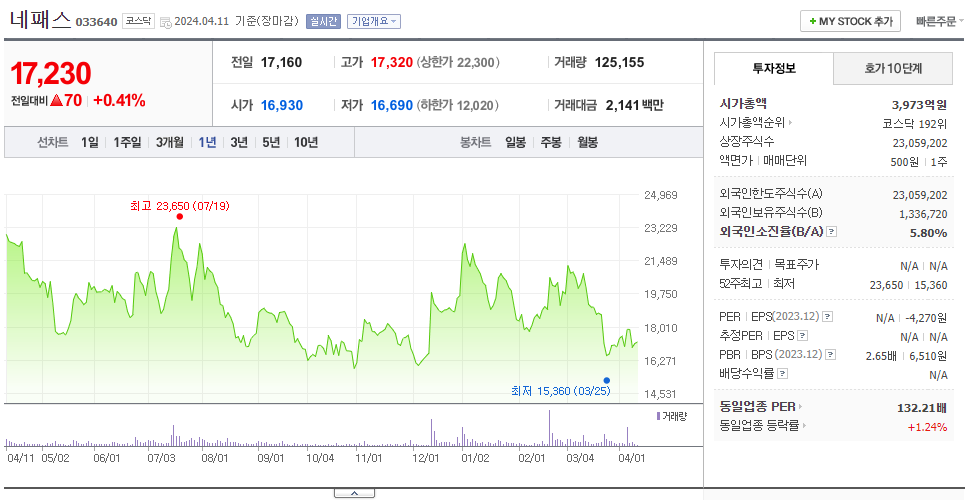The width and height of the screenshot is (968, 500).
Task: Open help icon next to 추정PER EPS
Action: (803, 336)
